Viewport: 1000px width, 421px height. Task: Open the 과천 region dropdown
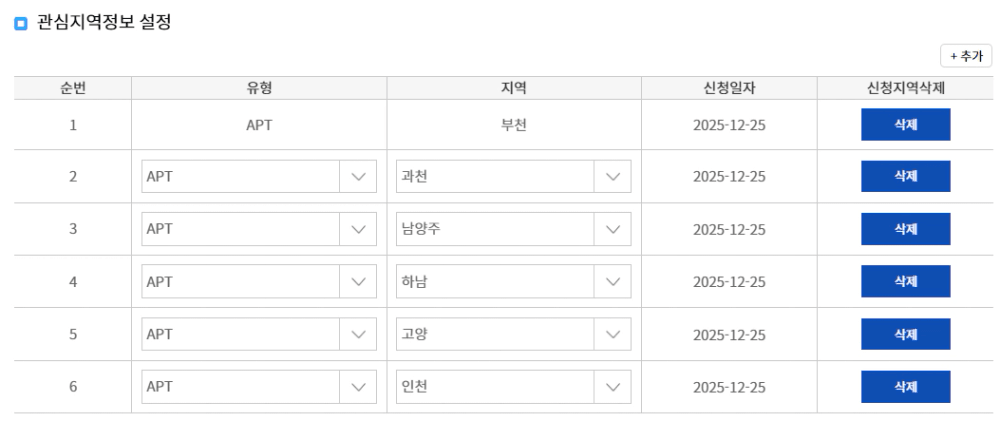click(x=513, y=177)
